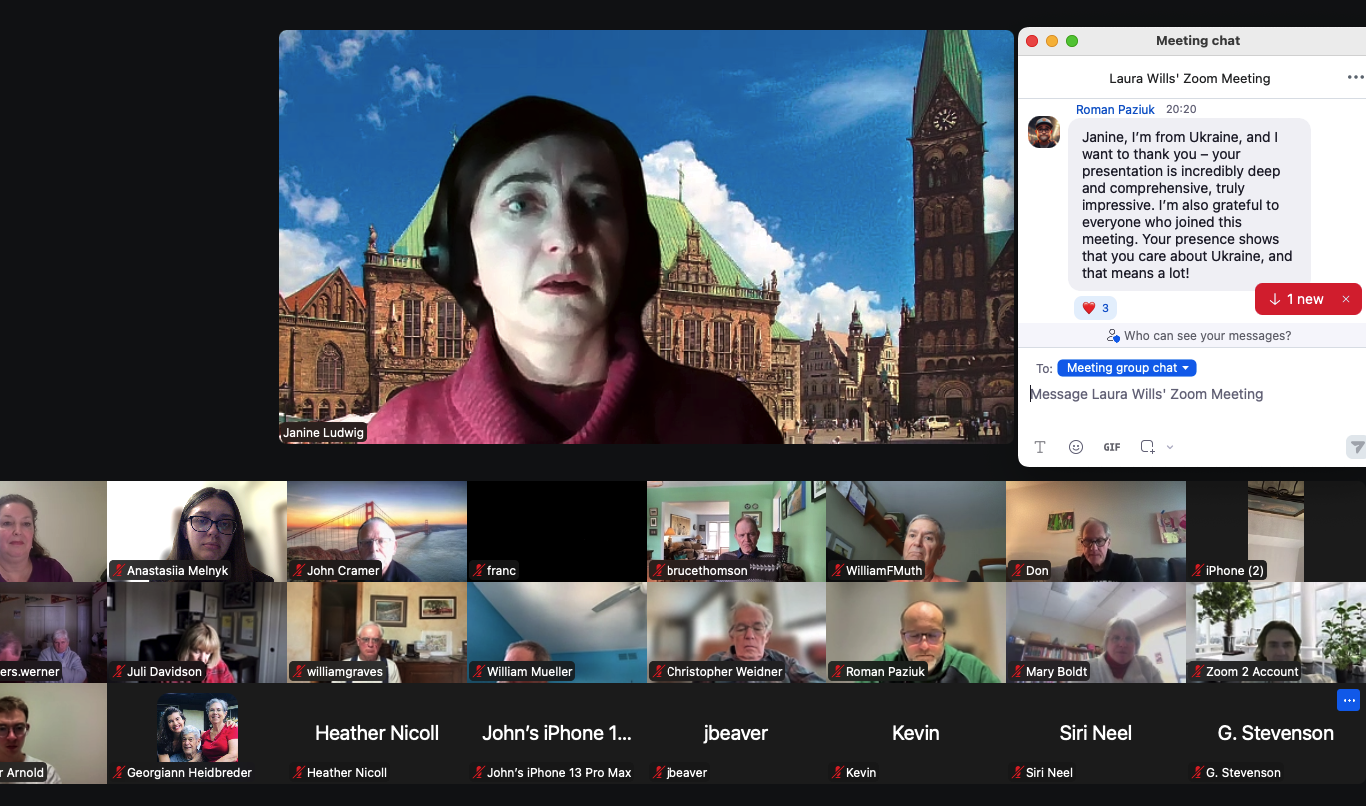Click muted mic icon beside Mary Boldt

click(1017, 672)
